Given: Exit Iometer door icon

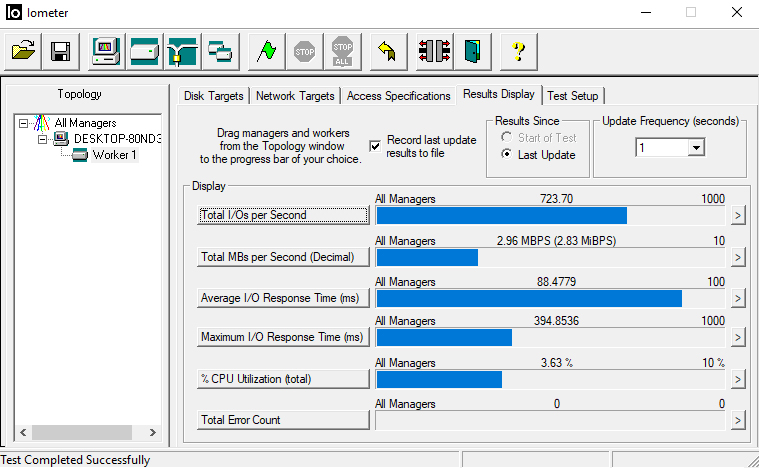Looking at the screenshot, I should tap(472, 51).
